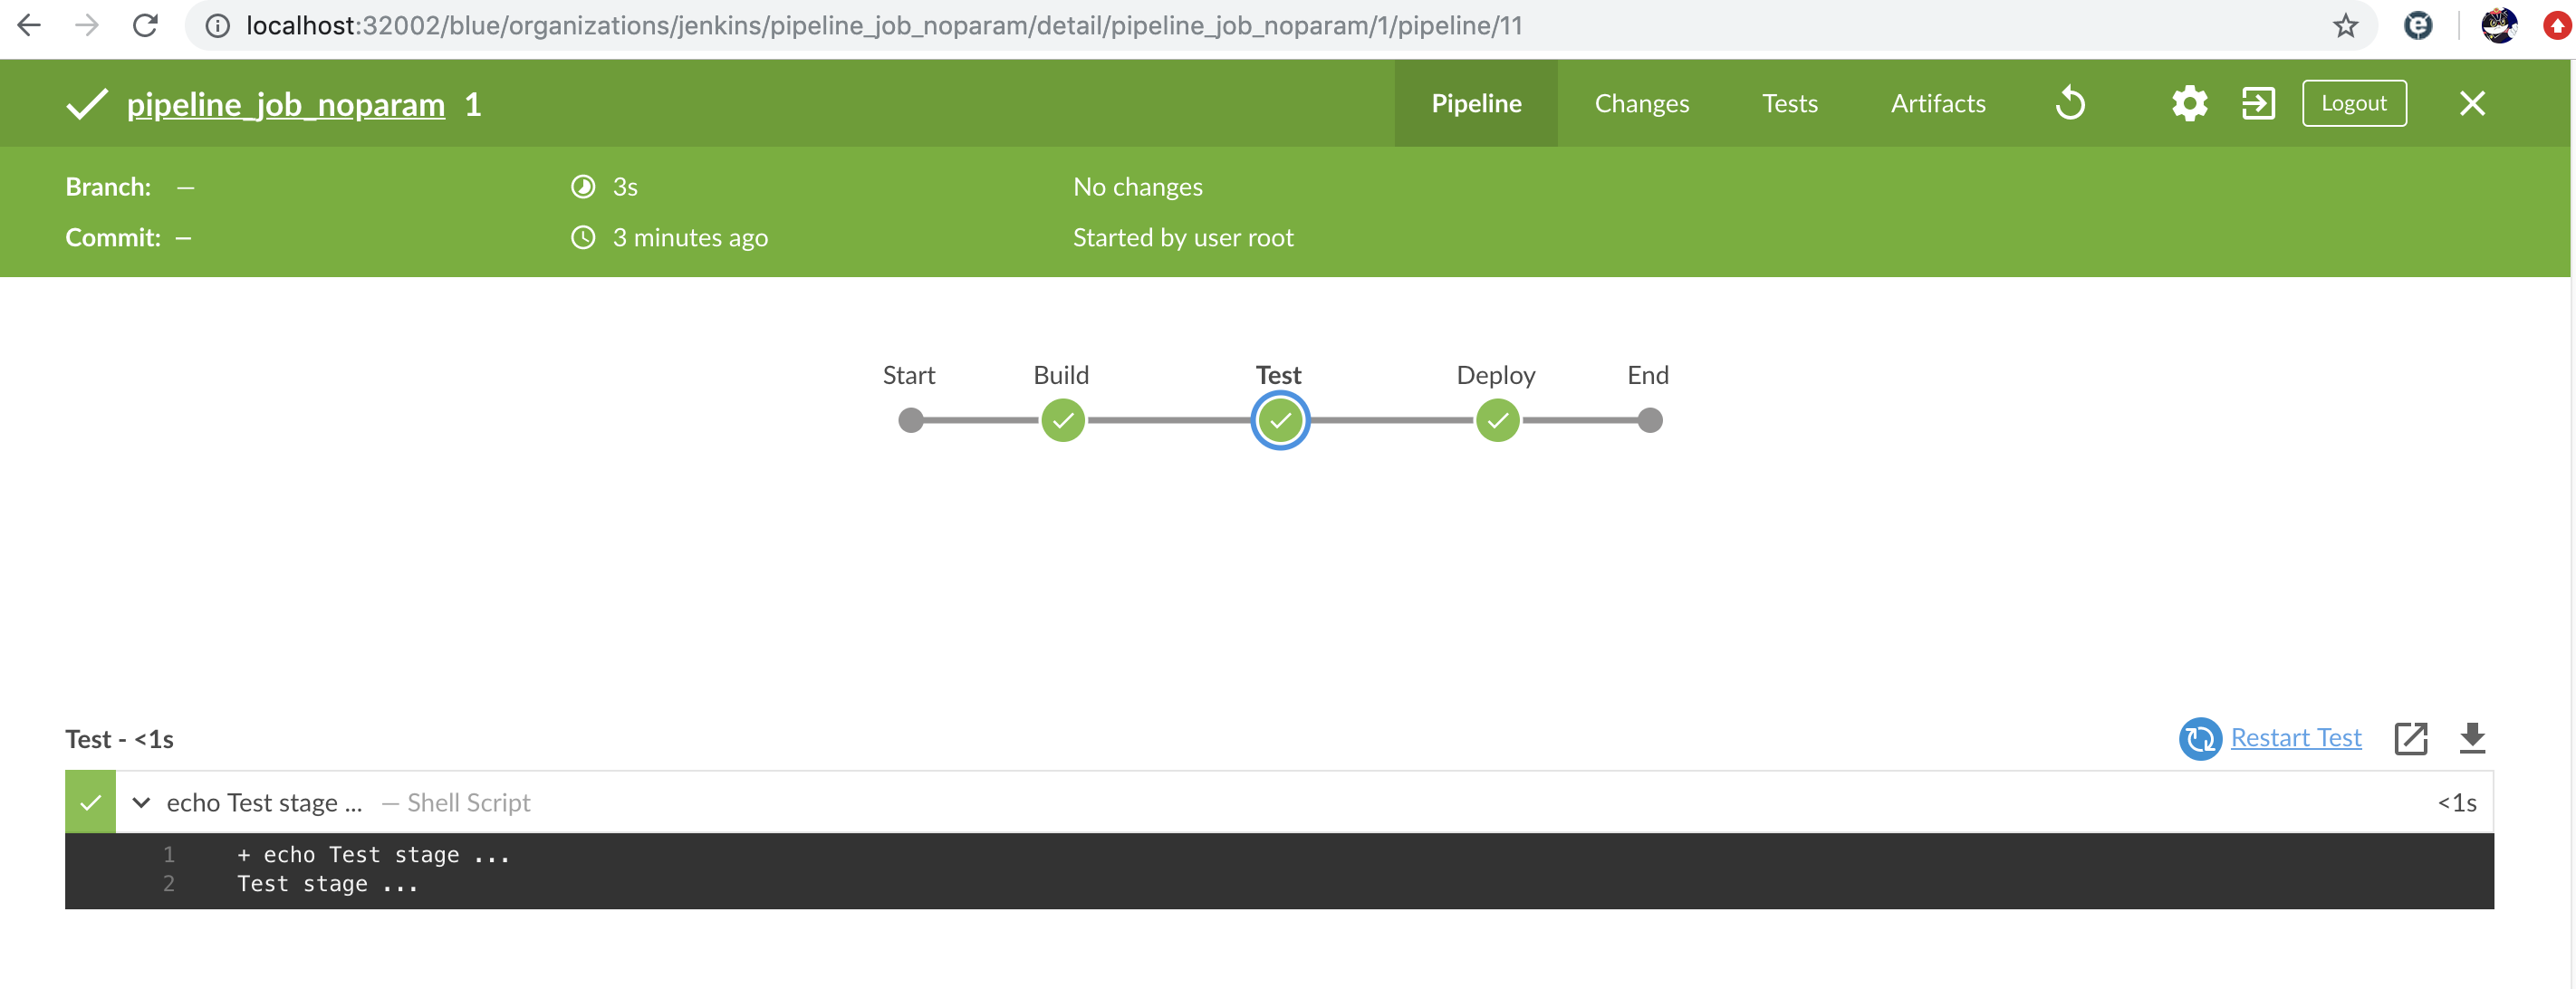
Task: Open pipeline settings gear icon
Action: [2188, 103]
